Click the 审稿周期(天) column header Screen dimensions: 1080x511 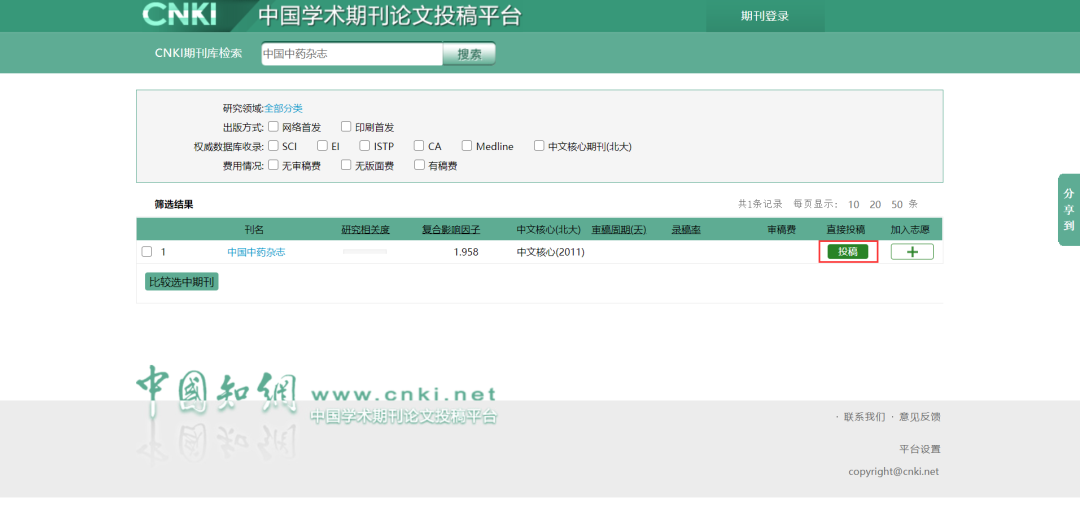click(x=619, y=229)
